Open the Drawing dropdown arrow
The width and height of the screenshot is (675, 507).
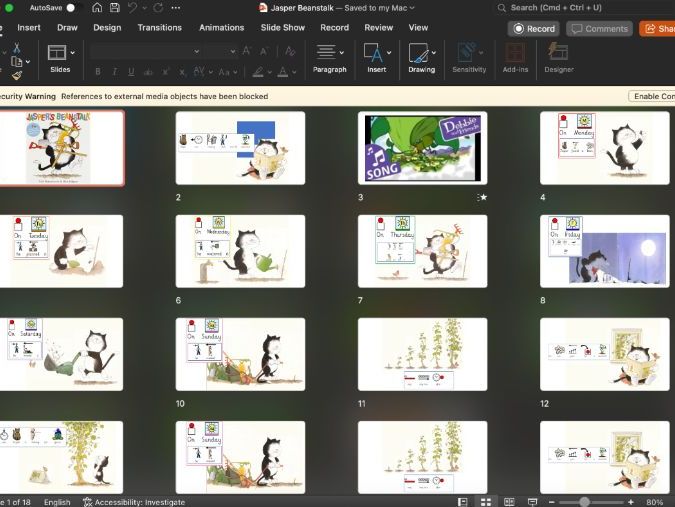click(433, 53)
